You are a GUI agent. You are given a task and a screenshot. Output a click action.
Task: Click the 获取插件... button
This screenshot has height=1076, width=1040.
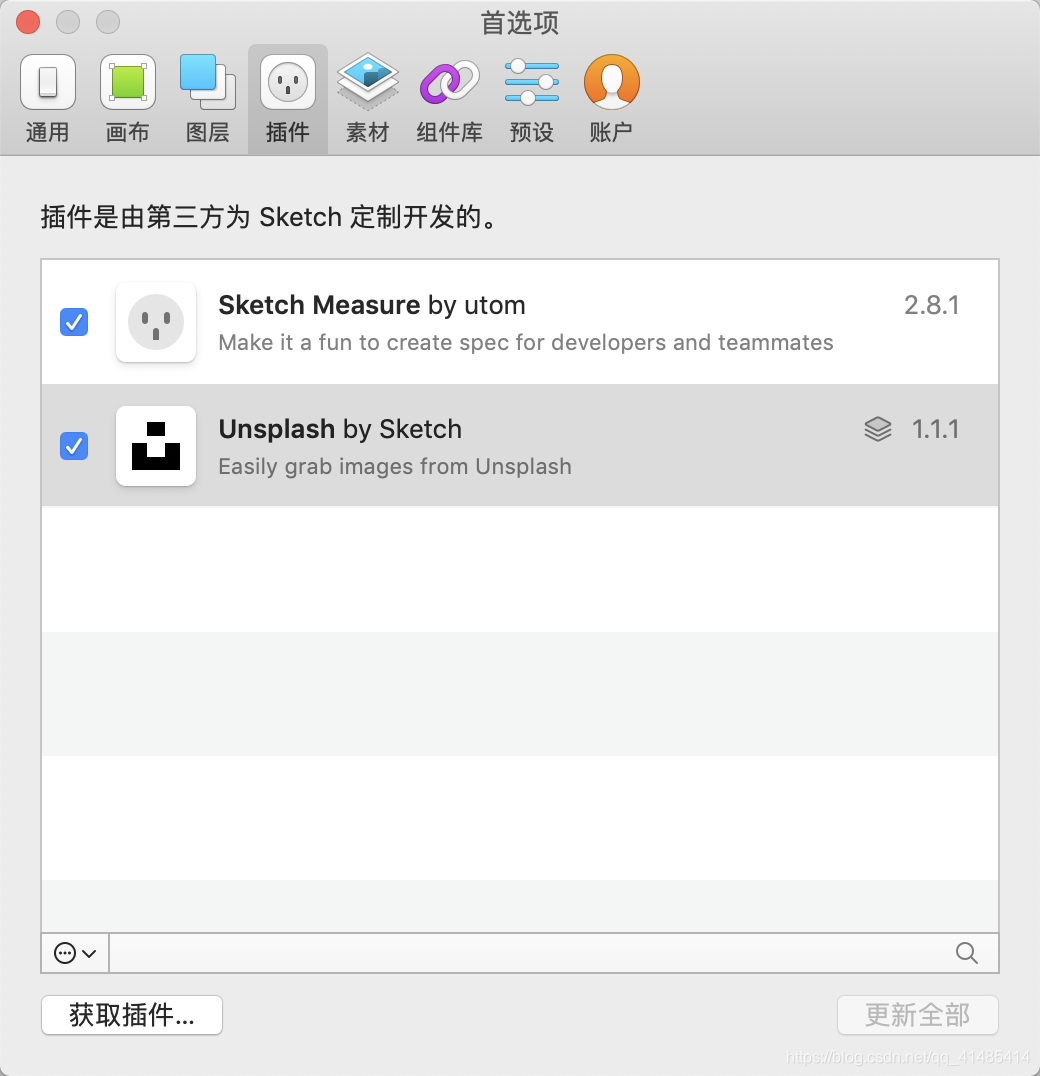(132, 1015)
